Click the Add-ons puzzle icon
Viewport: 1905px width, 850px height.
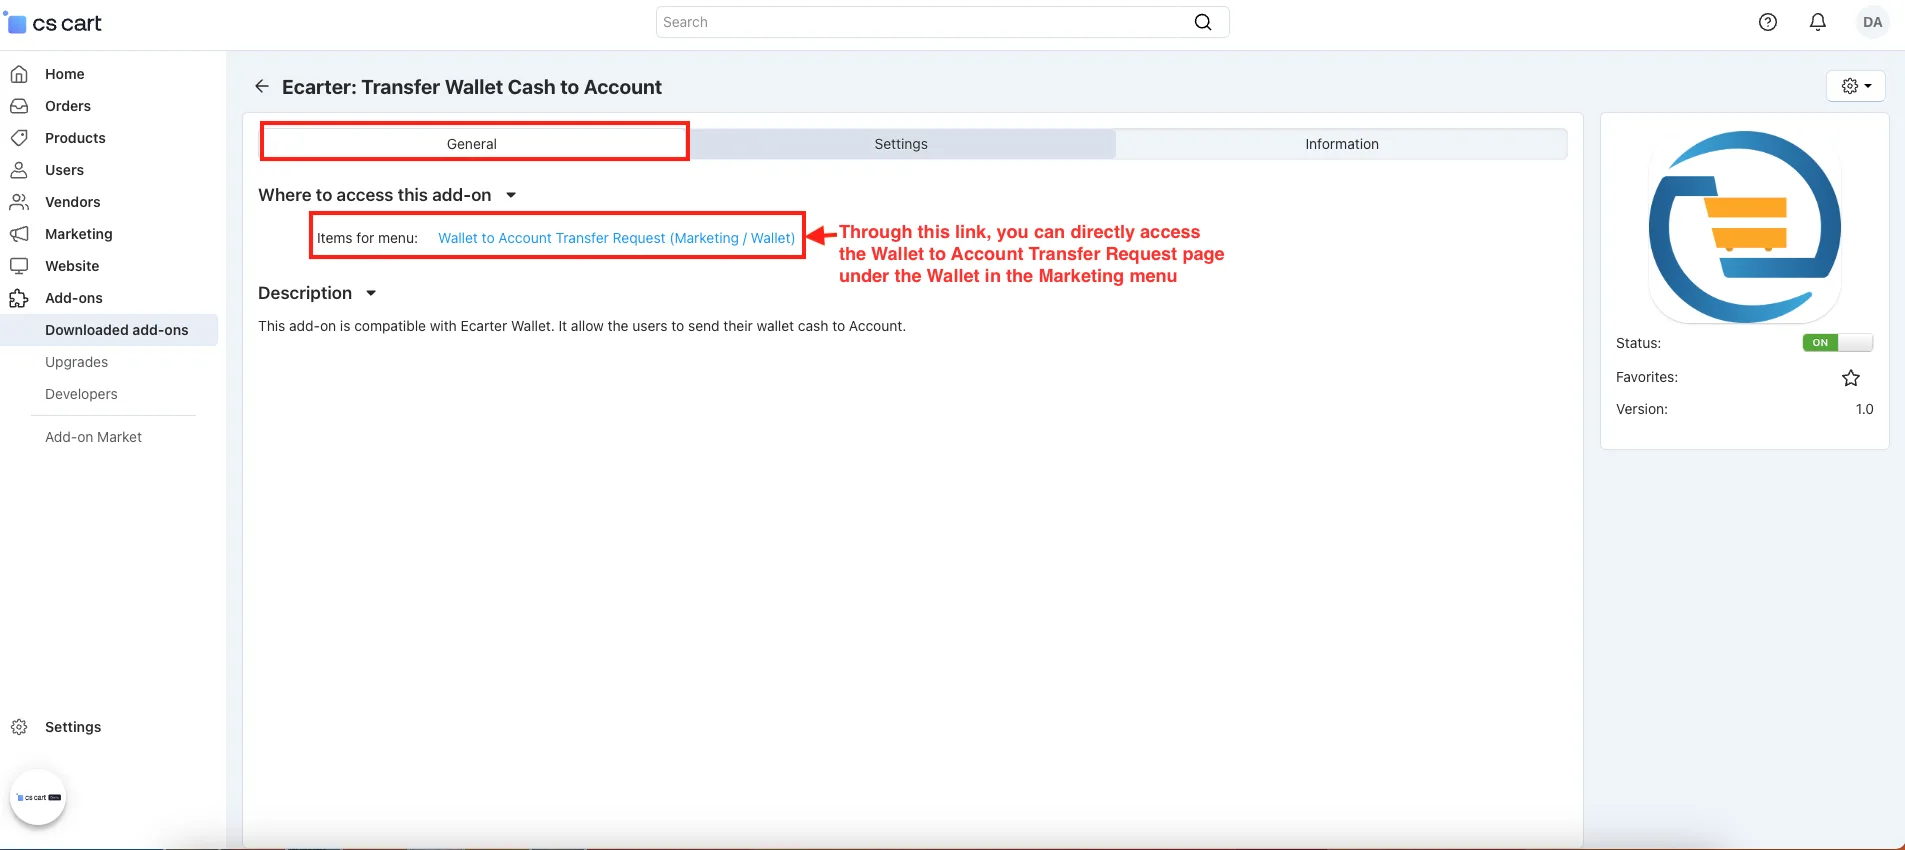click(x=19, y=298)
